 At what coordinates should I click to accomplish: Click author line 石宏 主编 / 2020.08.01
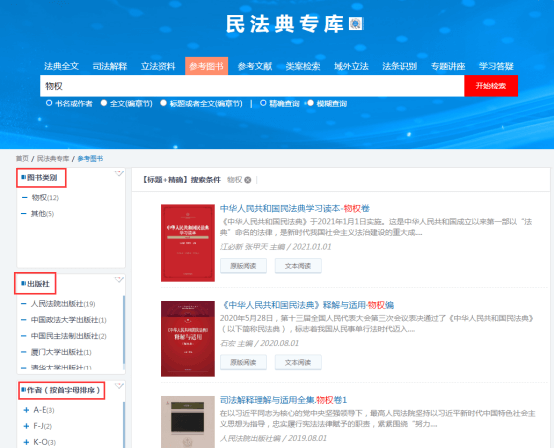pos(259,343)
